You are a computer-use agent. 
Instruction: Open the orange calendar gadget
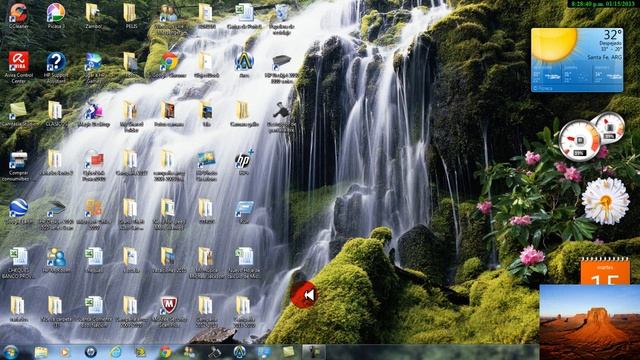click(x=605, y=271)
